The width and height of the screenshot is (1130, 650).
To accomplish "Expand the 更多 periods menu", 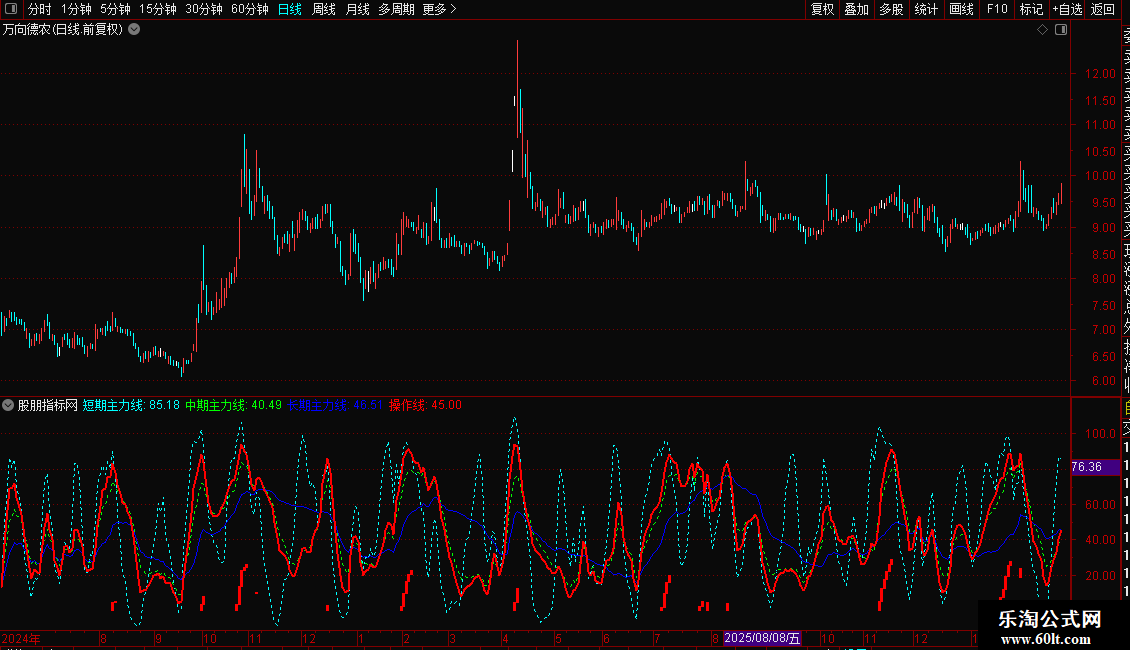I will (440, 9).
